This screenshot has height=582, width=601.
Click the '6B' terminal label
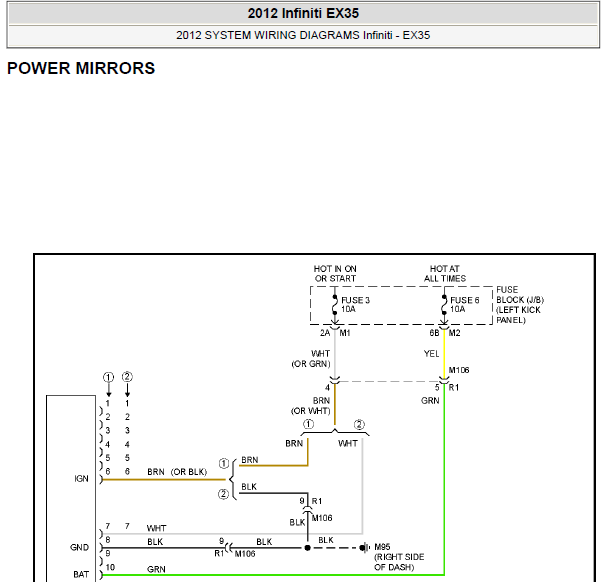coord(434,333)
